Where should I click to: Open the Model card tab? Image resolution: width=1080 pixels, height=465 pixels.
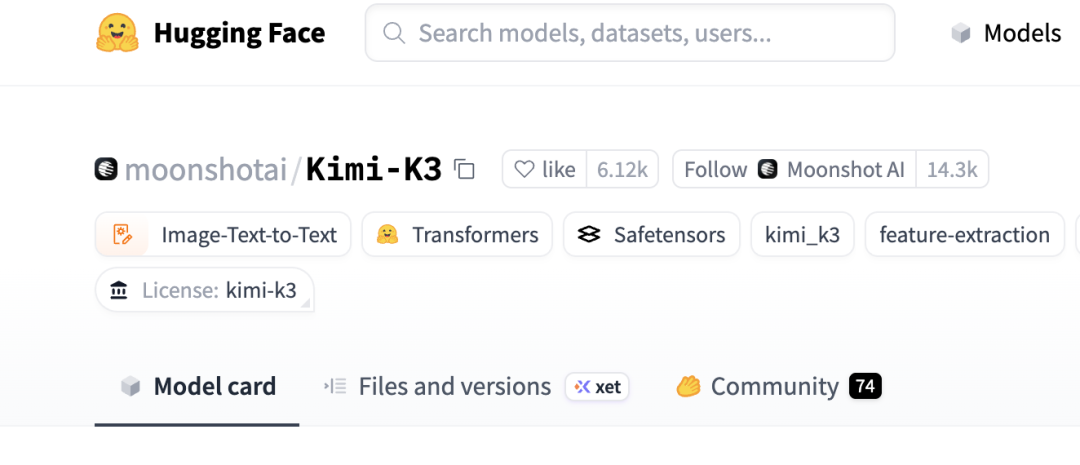197,386
